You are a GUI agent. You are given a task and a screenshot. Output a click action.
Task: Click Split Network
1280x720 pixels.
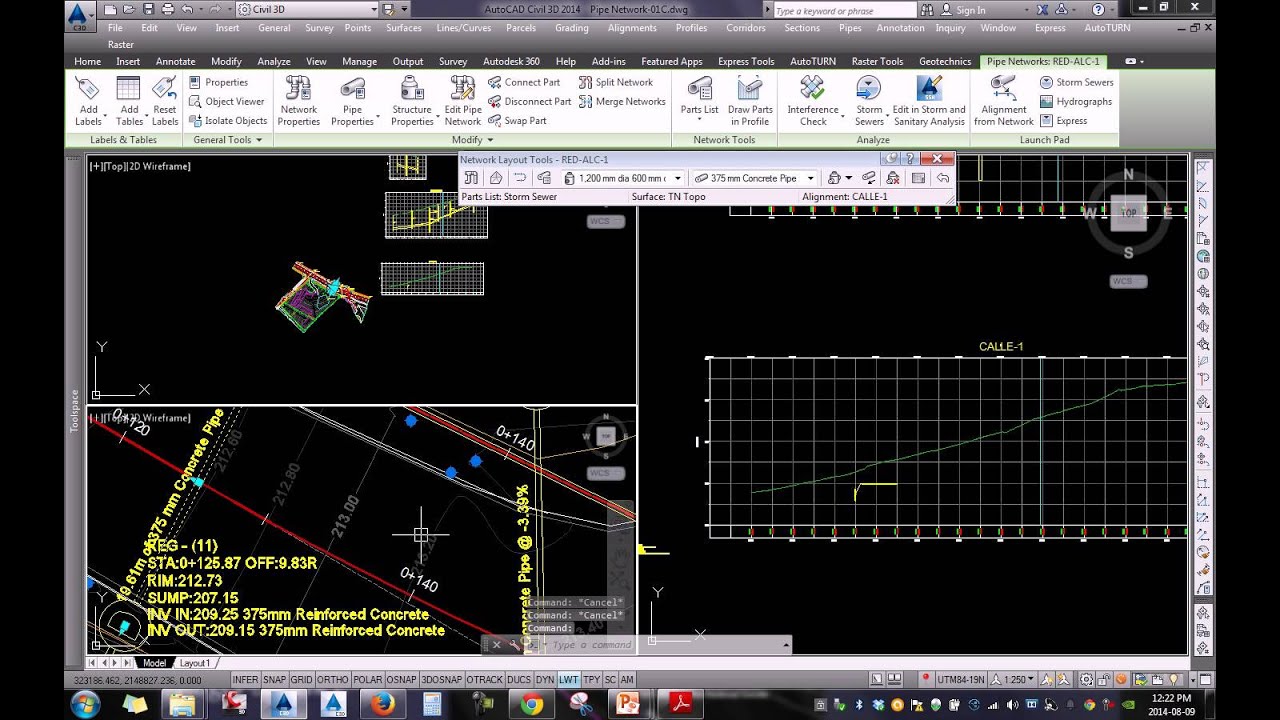[616, 82]
